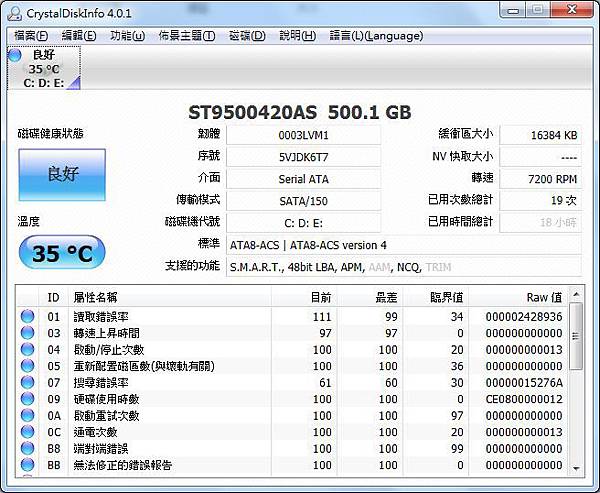The image size is (600, 493).
Task: Click the attribute list scroll up arrow
Action: pyautogui.click(x=576, y=294)
